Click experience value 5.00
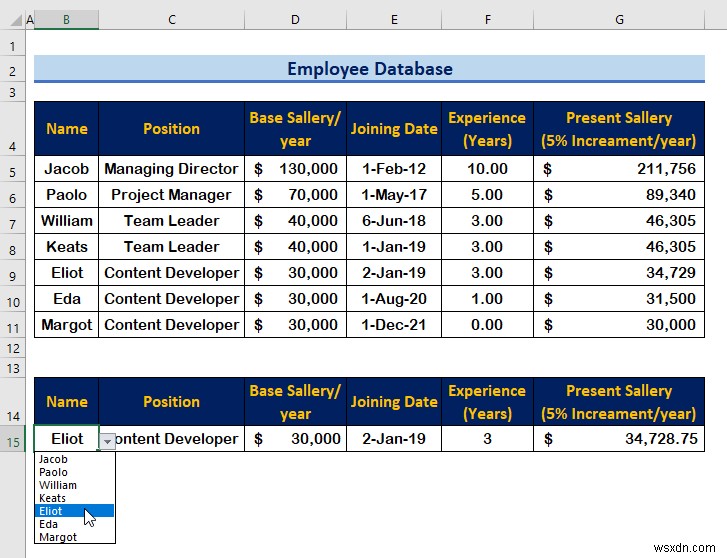Viewport: 727px width, 558px height. 487,194
